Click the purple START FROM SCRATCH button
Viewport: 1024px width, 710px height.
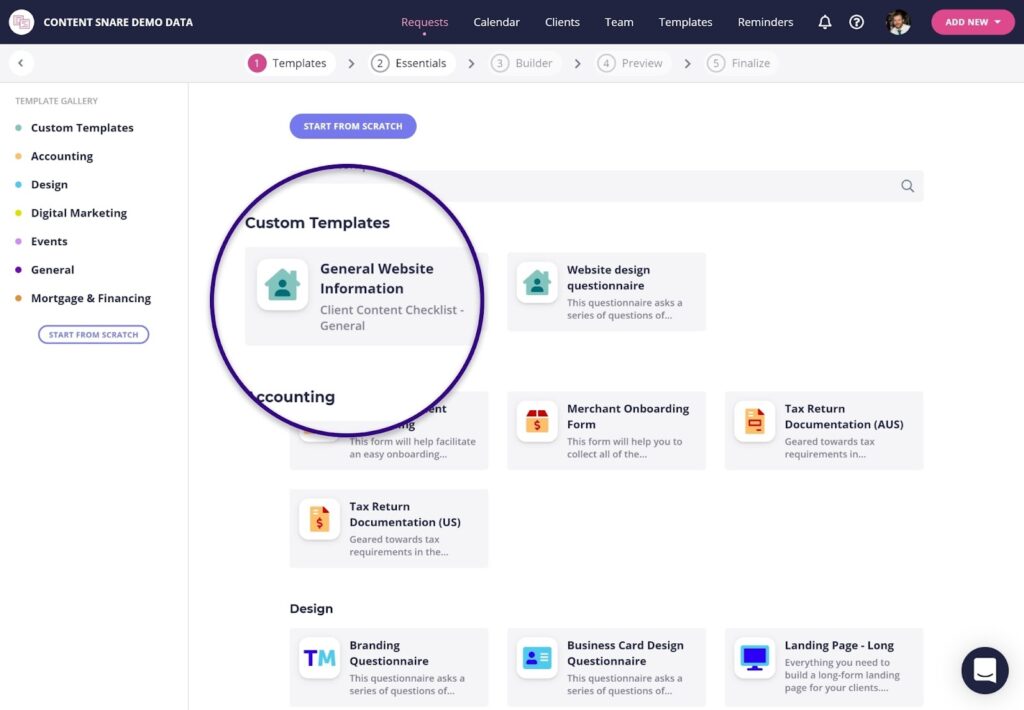[x=353, y=126]
